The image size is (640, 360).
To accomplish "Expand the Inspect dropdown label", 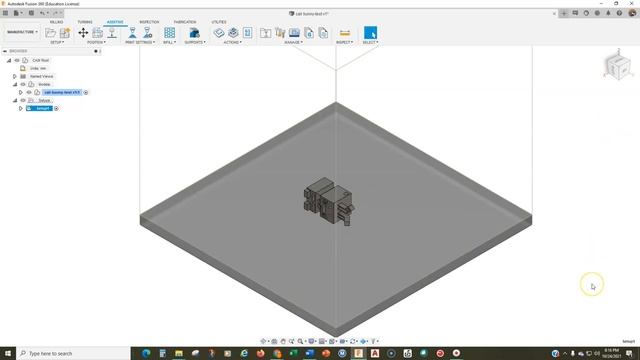I will 345,42.
